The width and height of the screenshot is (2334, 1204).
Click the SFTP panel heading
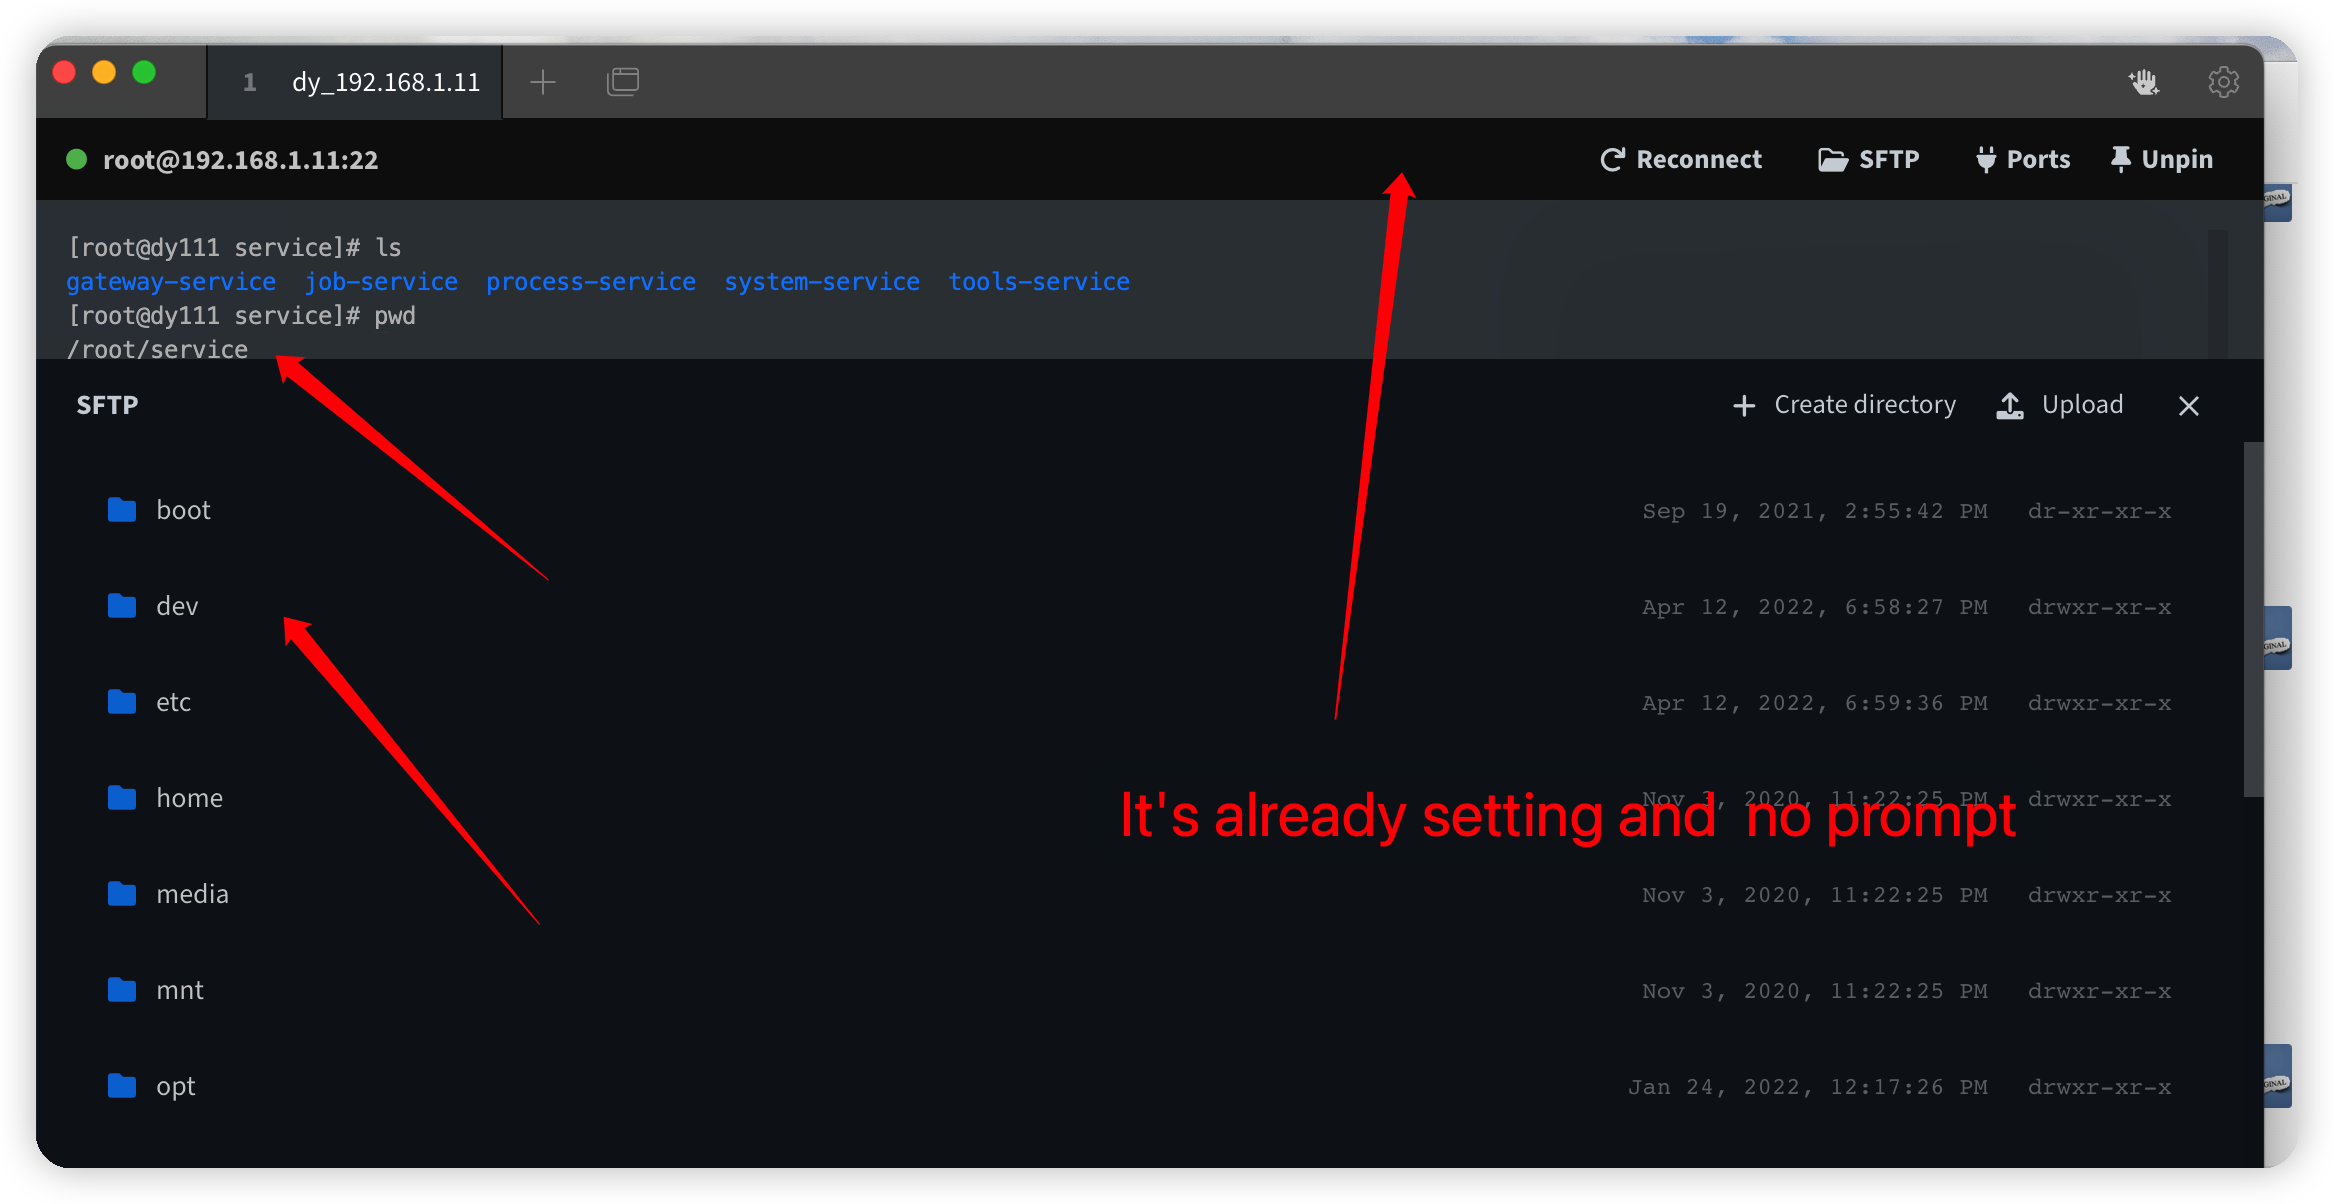[x=107, y=405]
